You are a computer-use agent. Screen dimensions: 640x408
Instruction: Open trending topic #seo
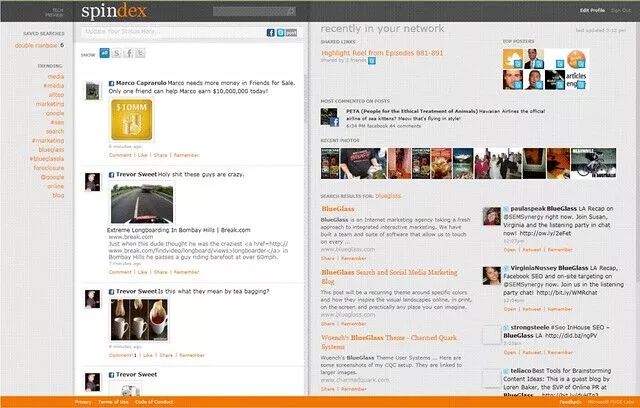tap(57, 122)
